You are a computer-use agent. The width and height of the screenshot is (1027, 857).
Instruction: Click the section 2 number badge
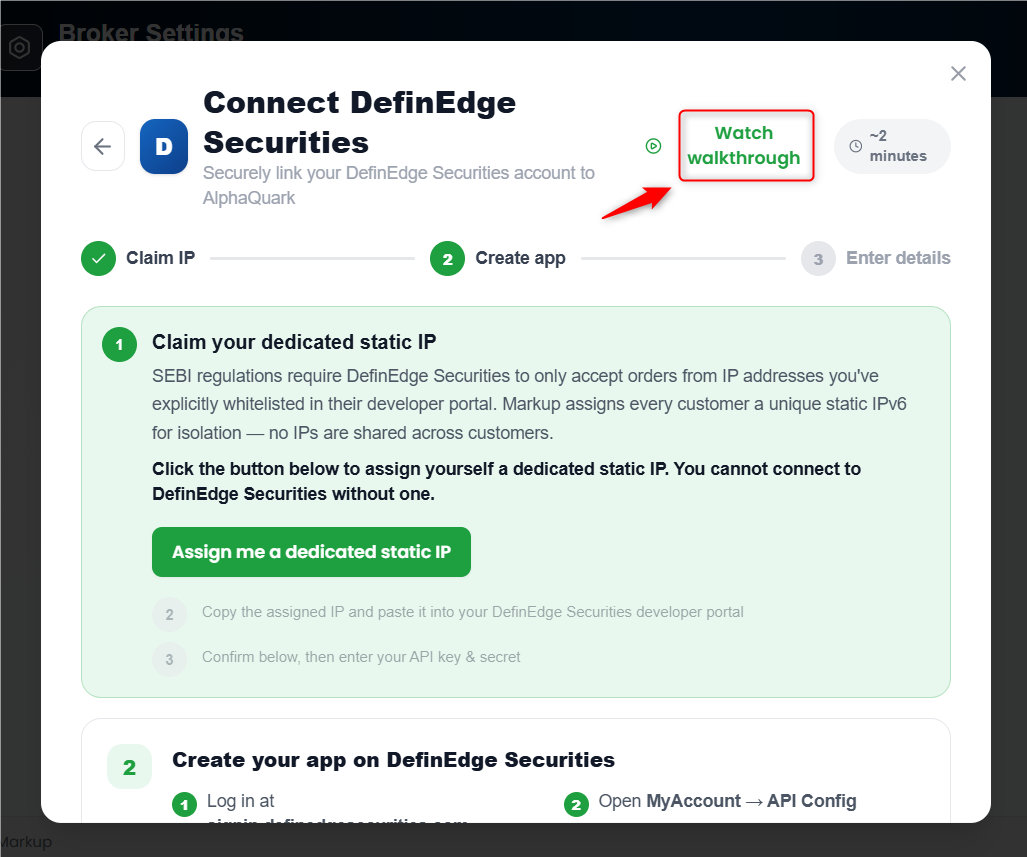pos(129,767)
